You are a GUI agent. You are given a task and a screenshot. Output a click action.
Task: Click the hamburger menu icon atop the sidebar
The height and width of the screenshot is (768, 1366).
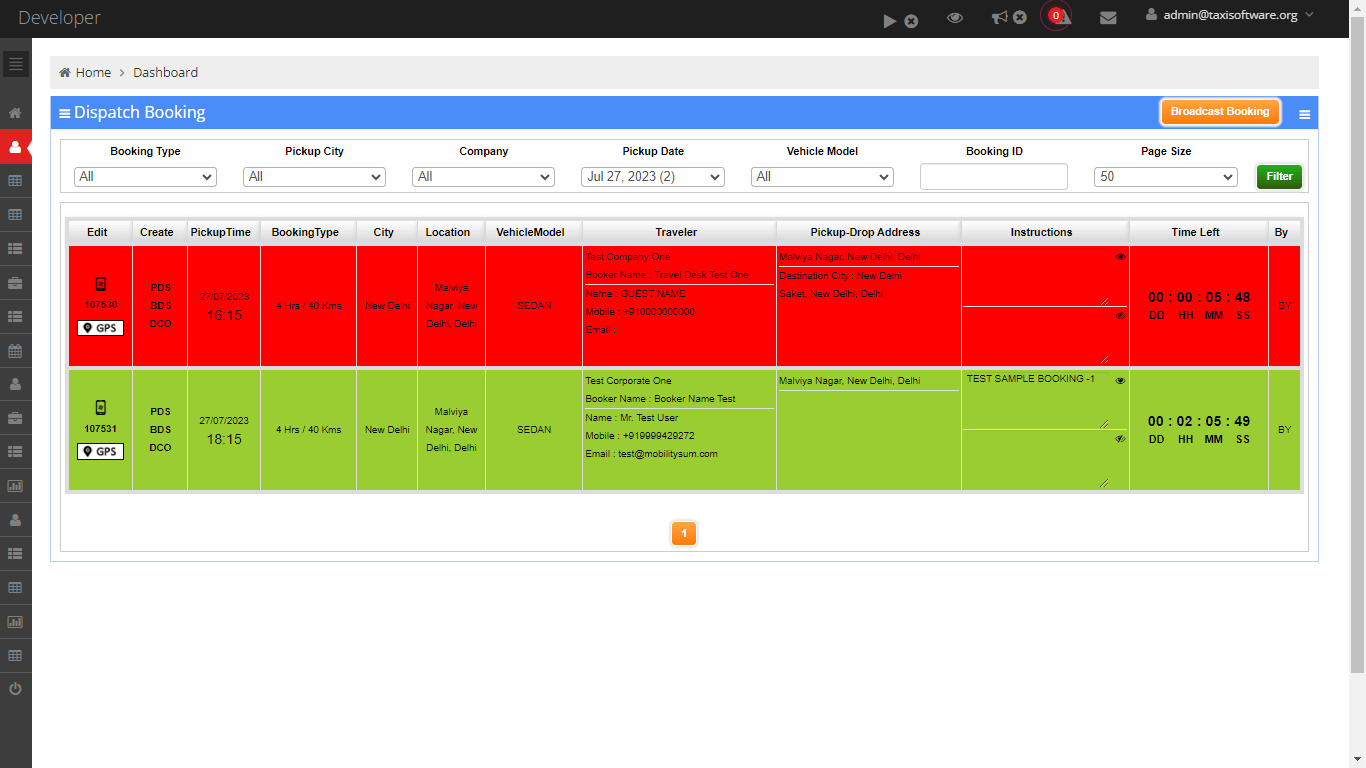pos(15,65)
